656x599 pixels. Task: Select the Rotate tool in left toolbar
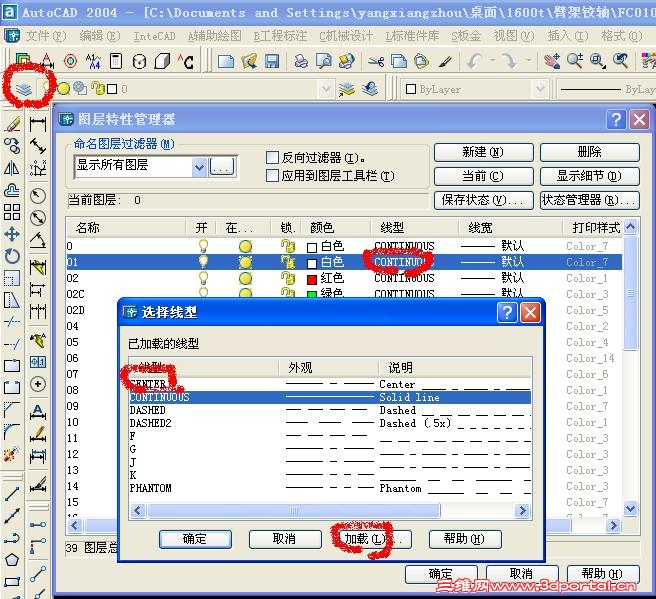point(12,256)
